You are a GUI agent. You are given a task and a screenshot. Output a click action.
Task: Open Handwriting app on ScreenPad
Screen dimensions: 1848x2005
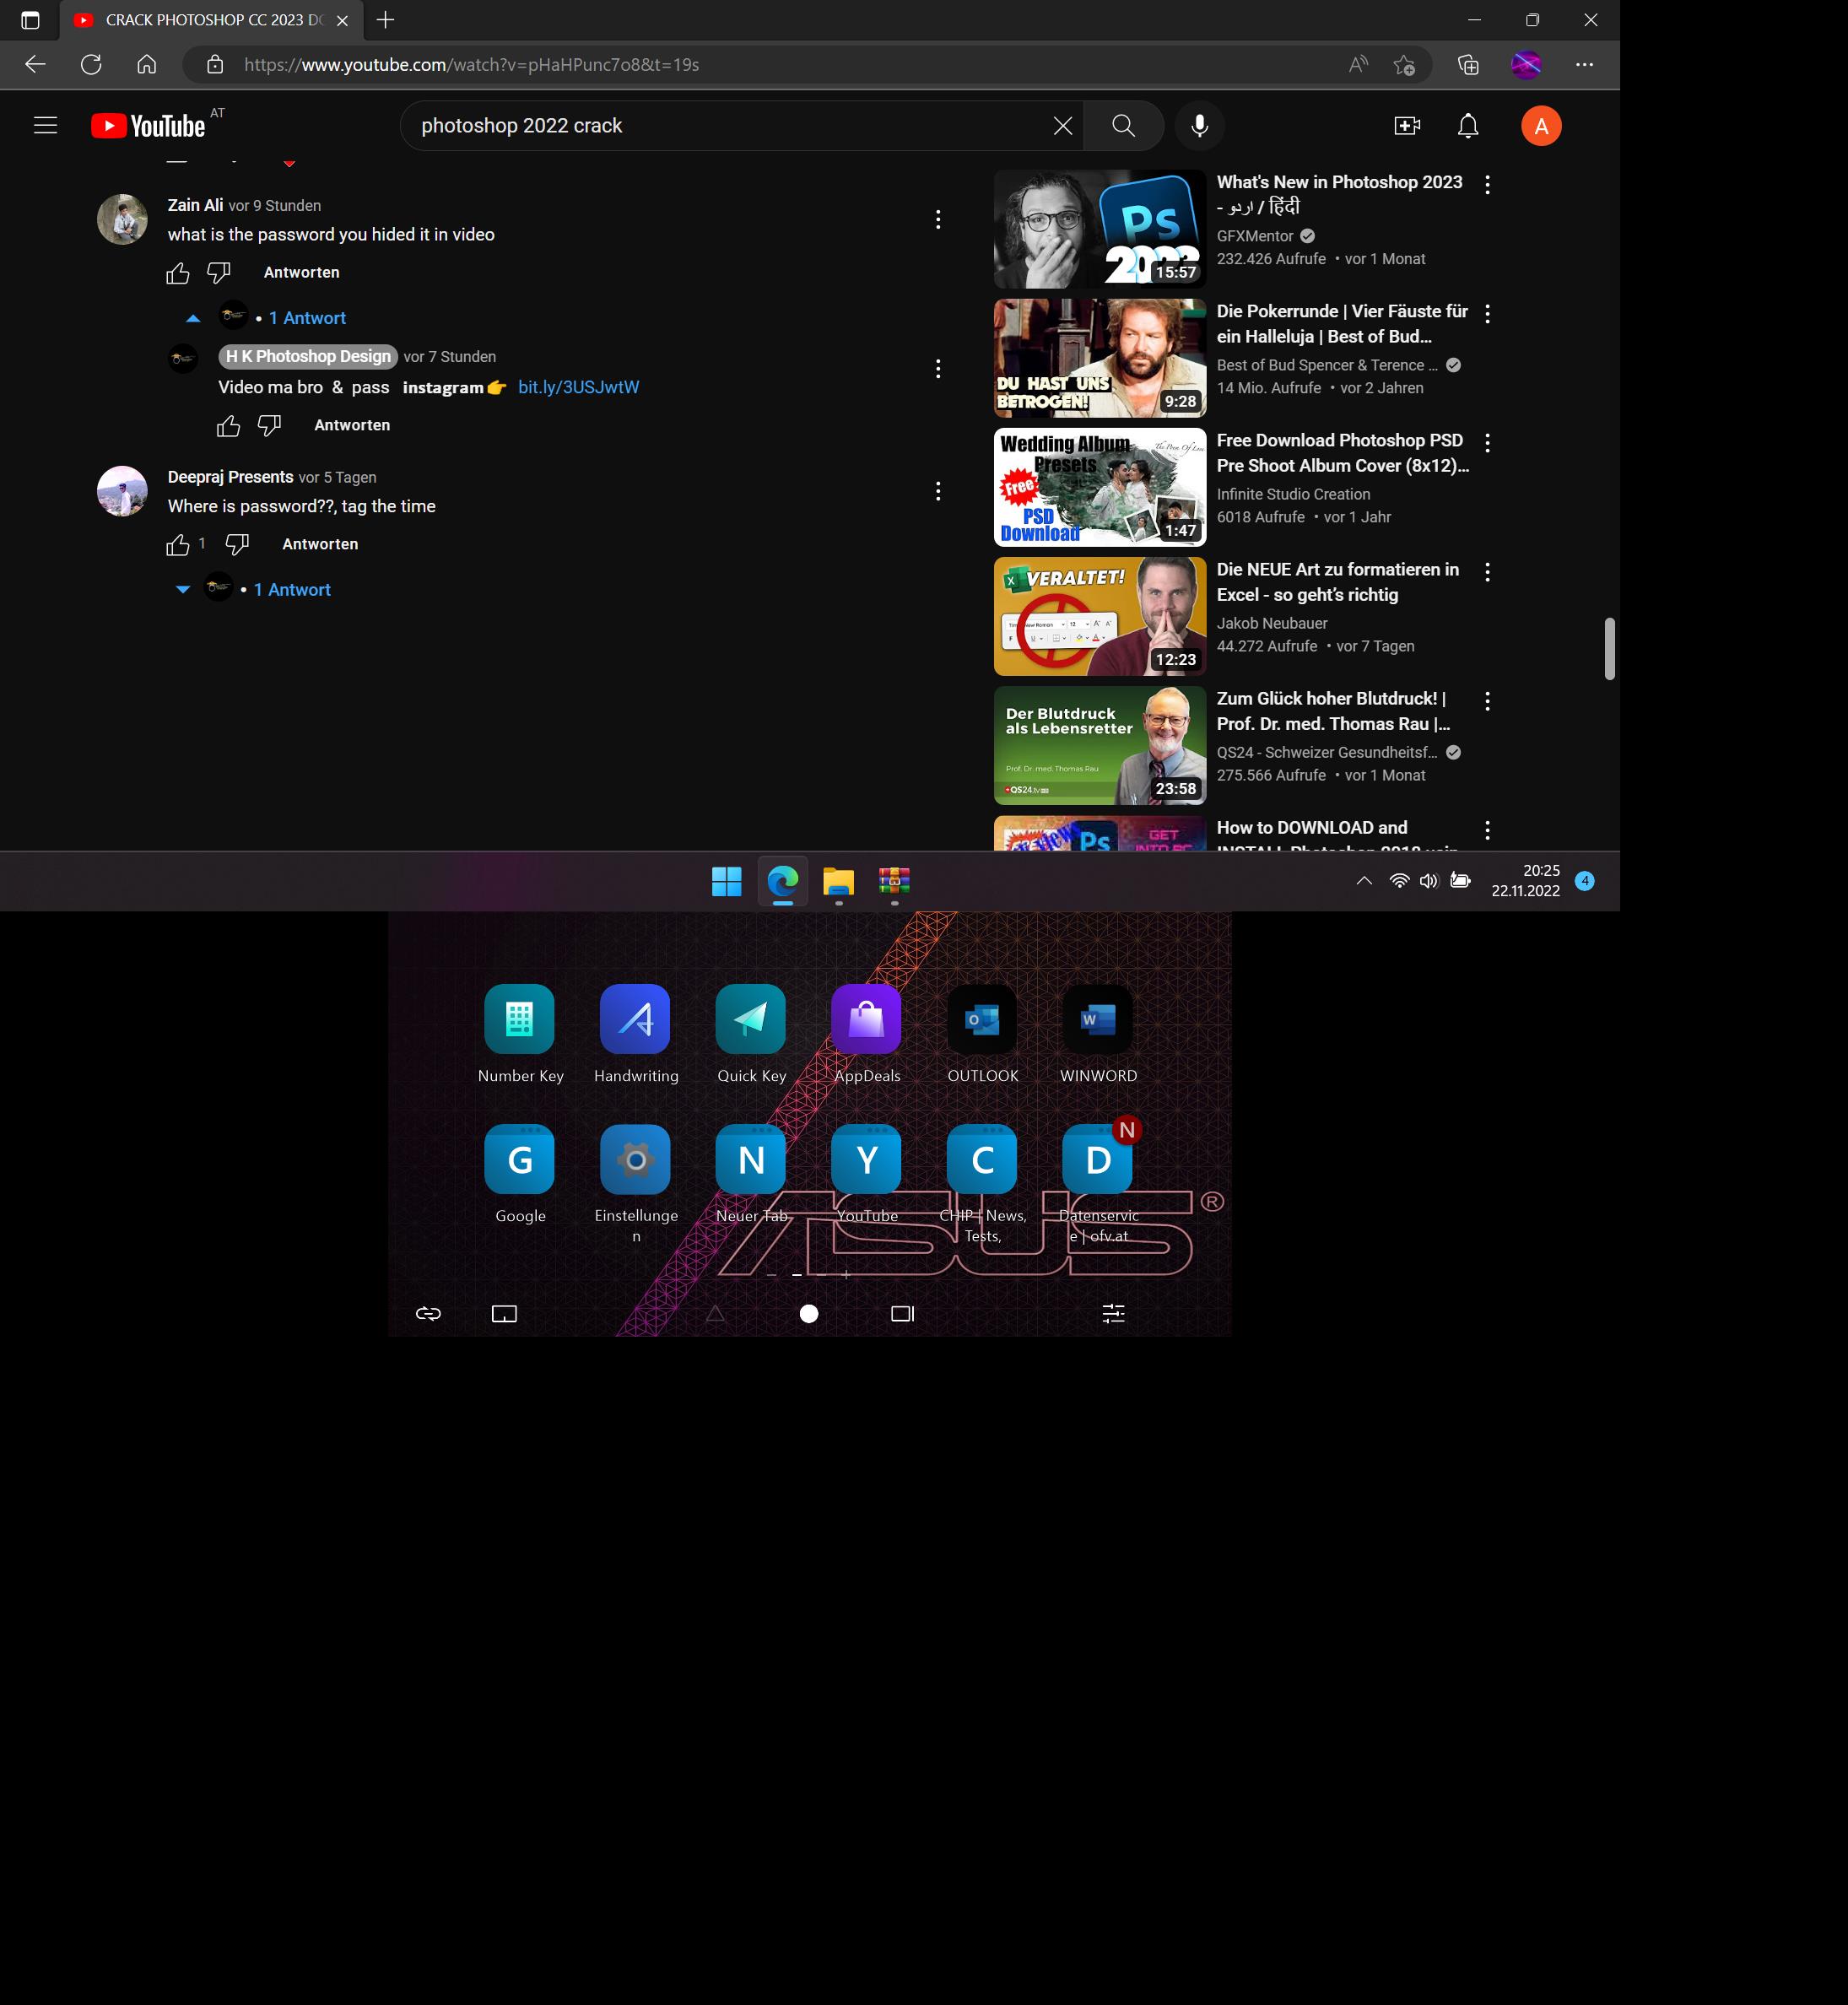coord(635,1020)
